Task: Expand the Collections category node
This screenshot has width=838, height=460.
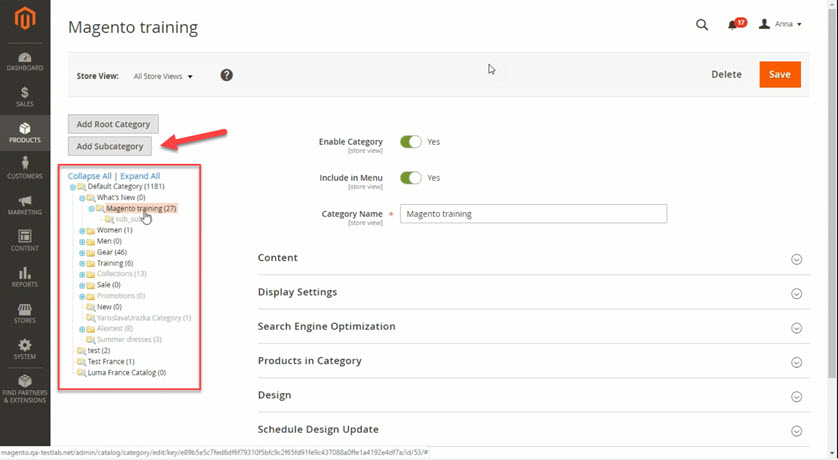Action: click(82, 275)
